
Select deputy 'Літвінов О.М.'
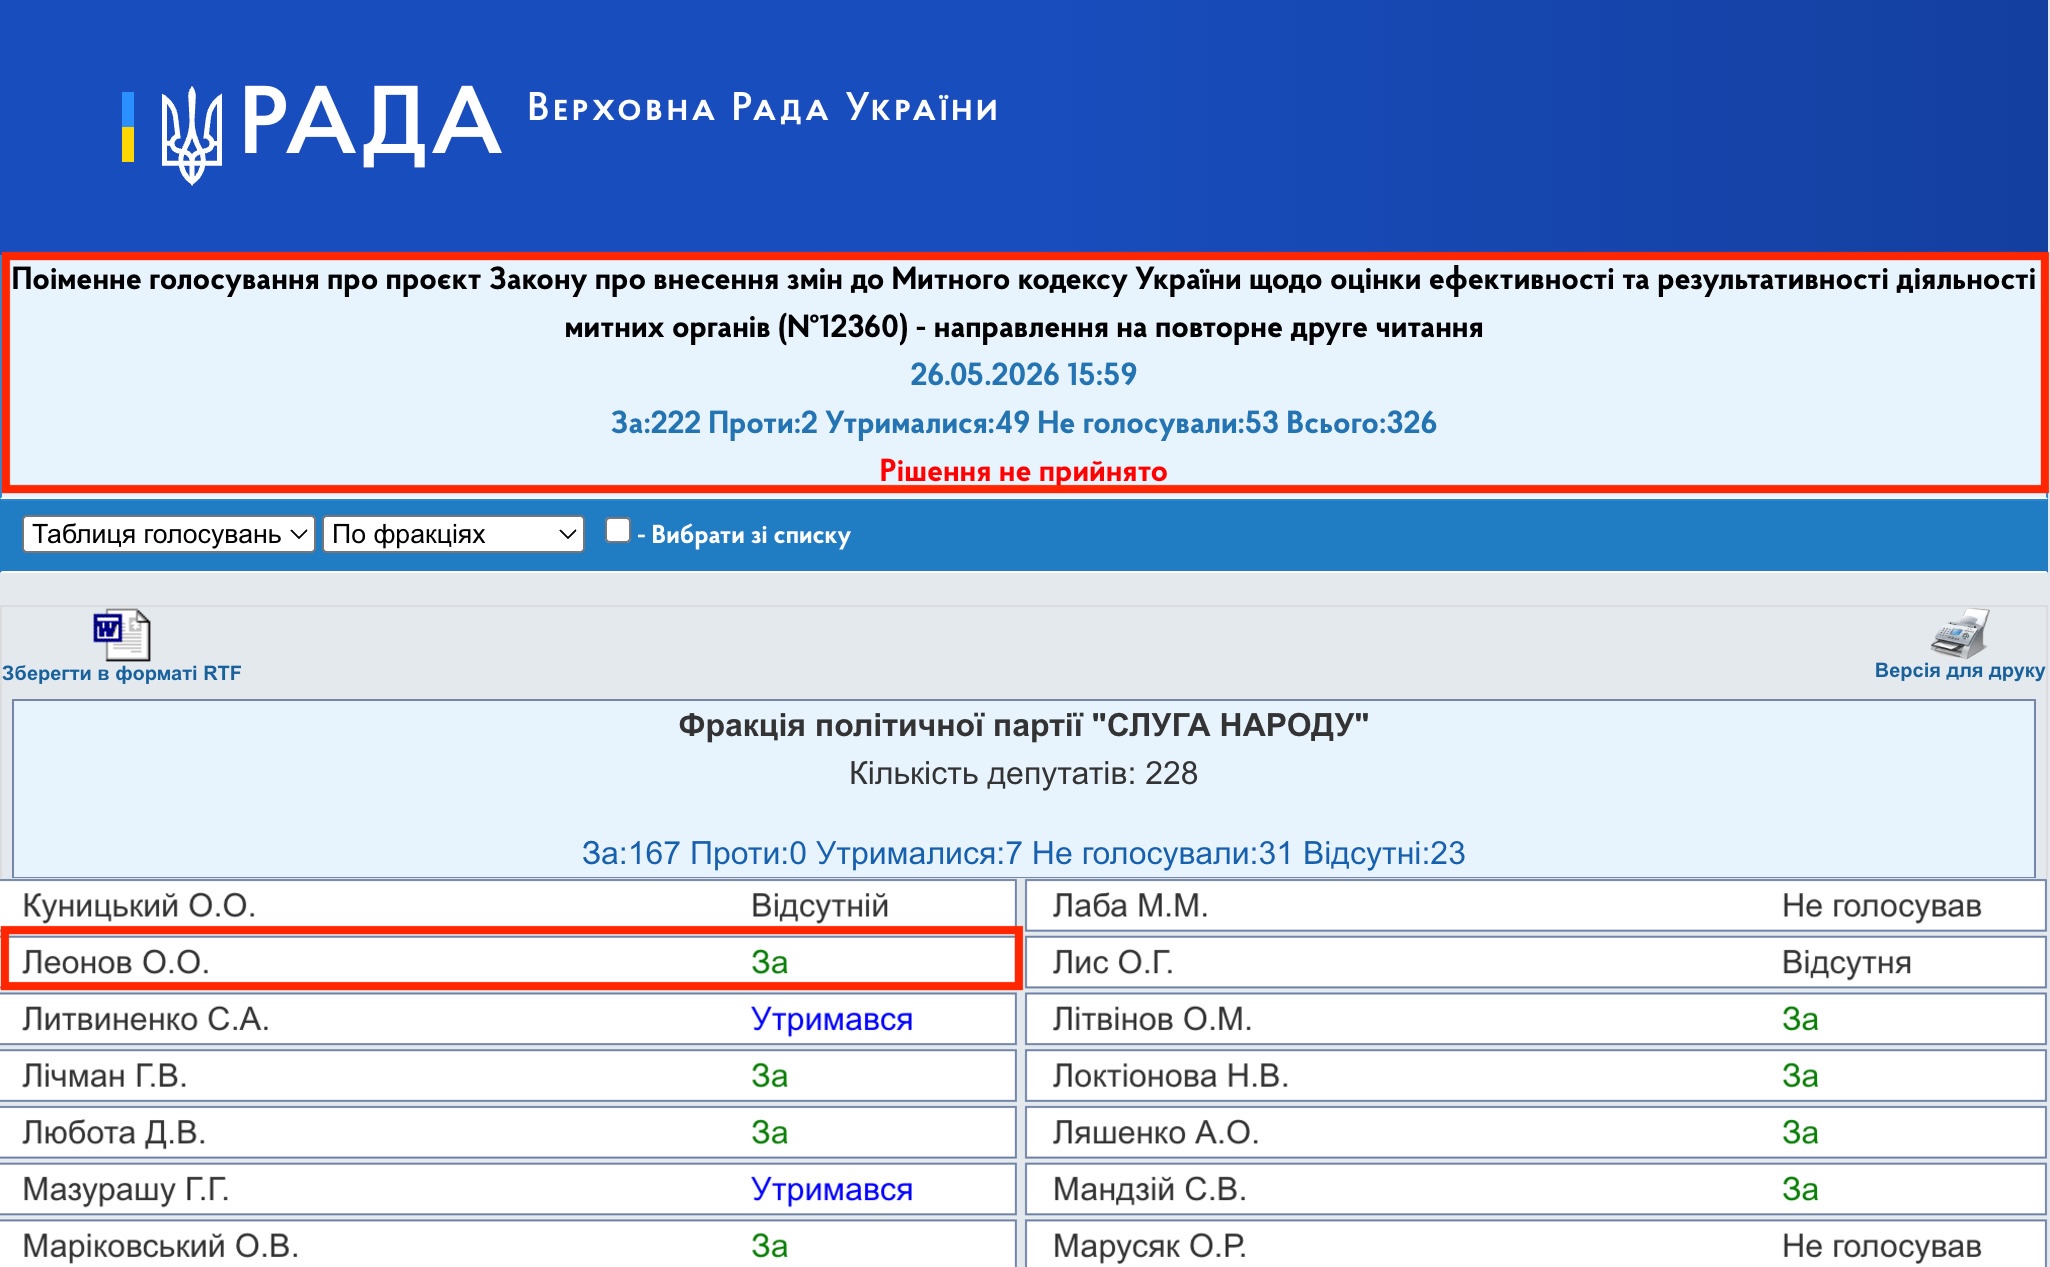click(x=1152, y=1019)
